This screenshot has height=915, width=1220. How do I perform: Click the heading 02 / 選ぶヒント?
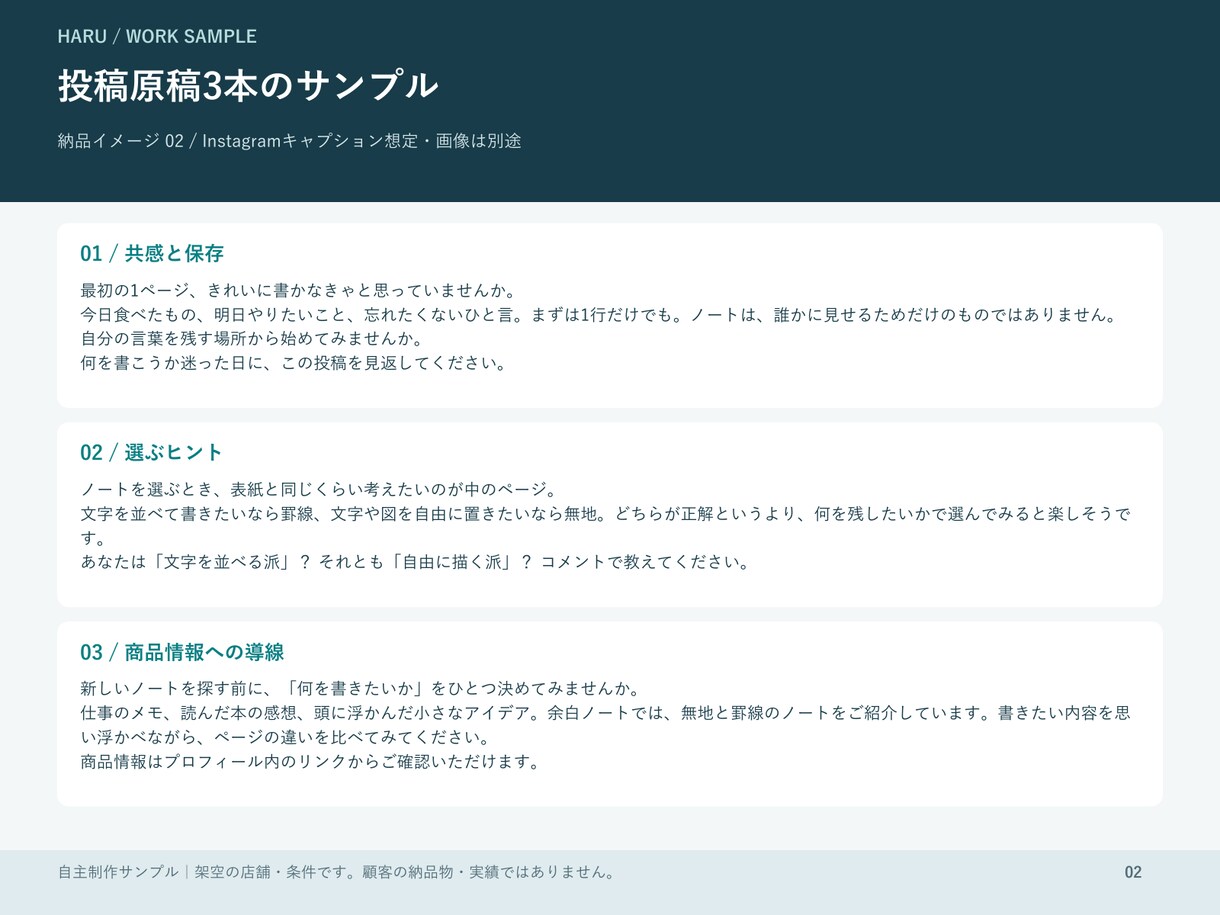[x=152, y=452]
